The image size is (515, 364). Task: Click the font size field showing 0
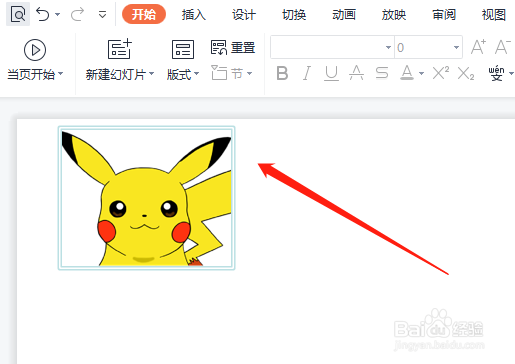[423, 47]
